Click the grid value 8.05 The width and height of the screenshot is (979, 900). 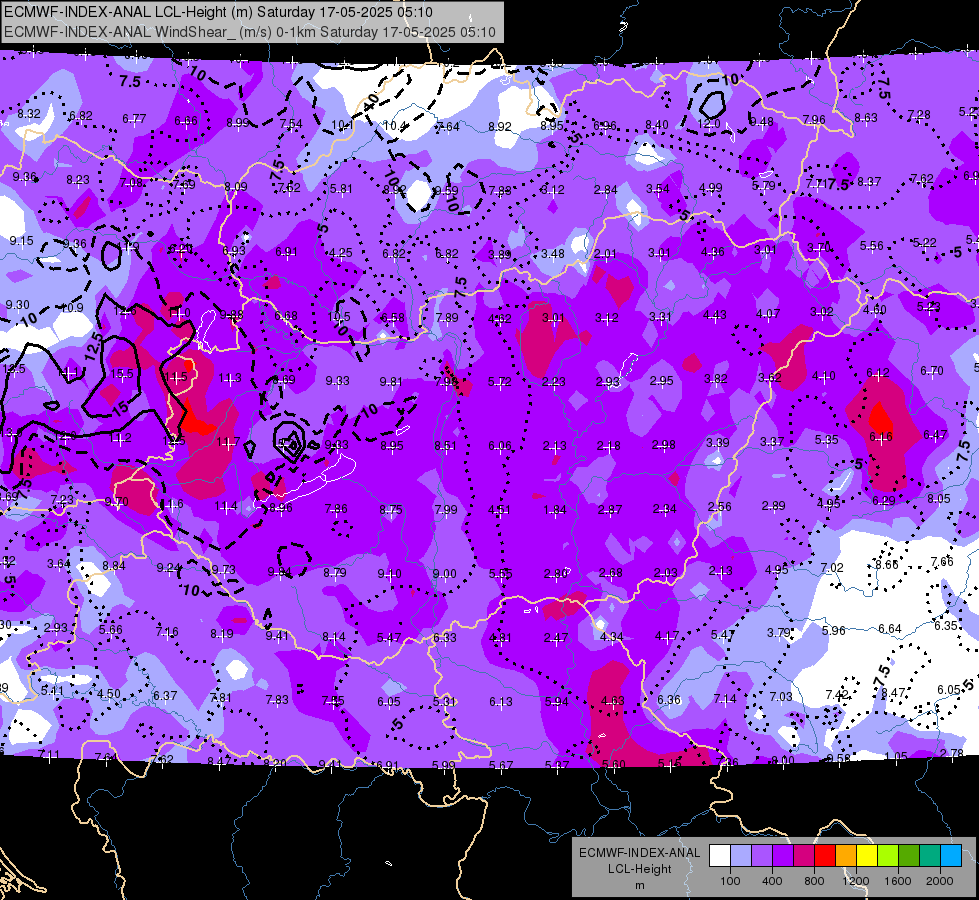pos(938,498)
